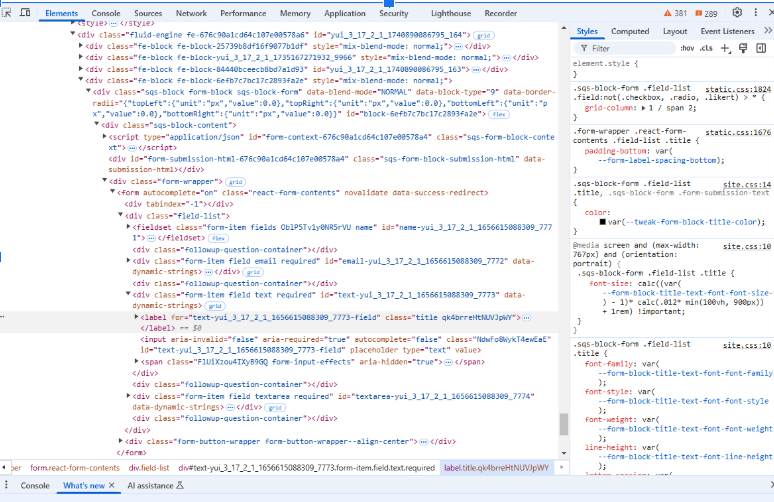Image resolution: width=774 pixels, height=502 pixels.
Task: Open the Event Listeners tab
Action: tap(728, 31)
